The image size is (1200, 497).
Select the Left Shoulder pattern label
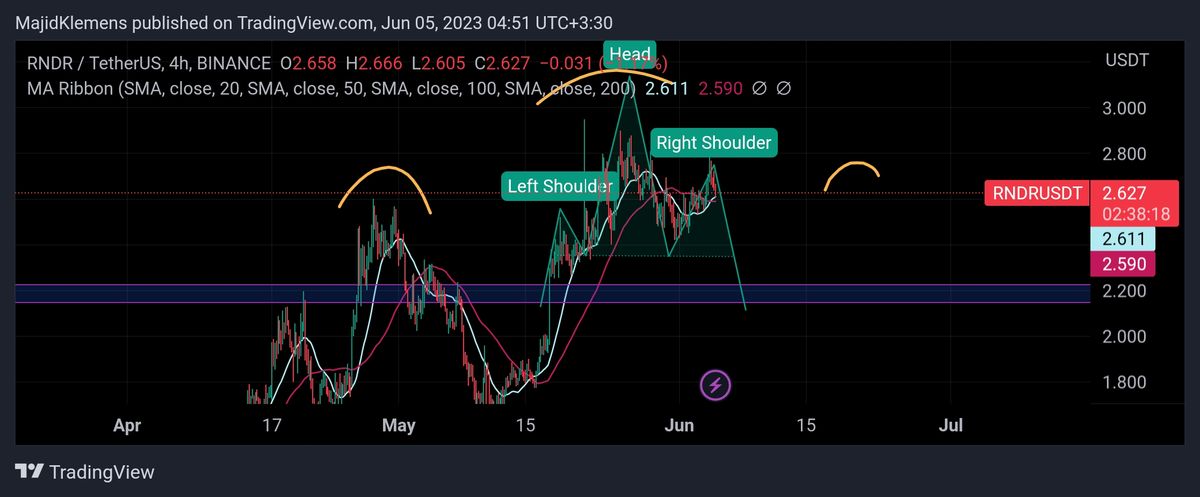tap(559, 186)
